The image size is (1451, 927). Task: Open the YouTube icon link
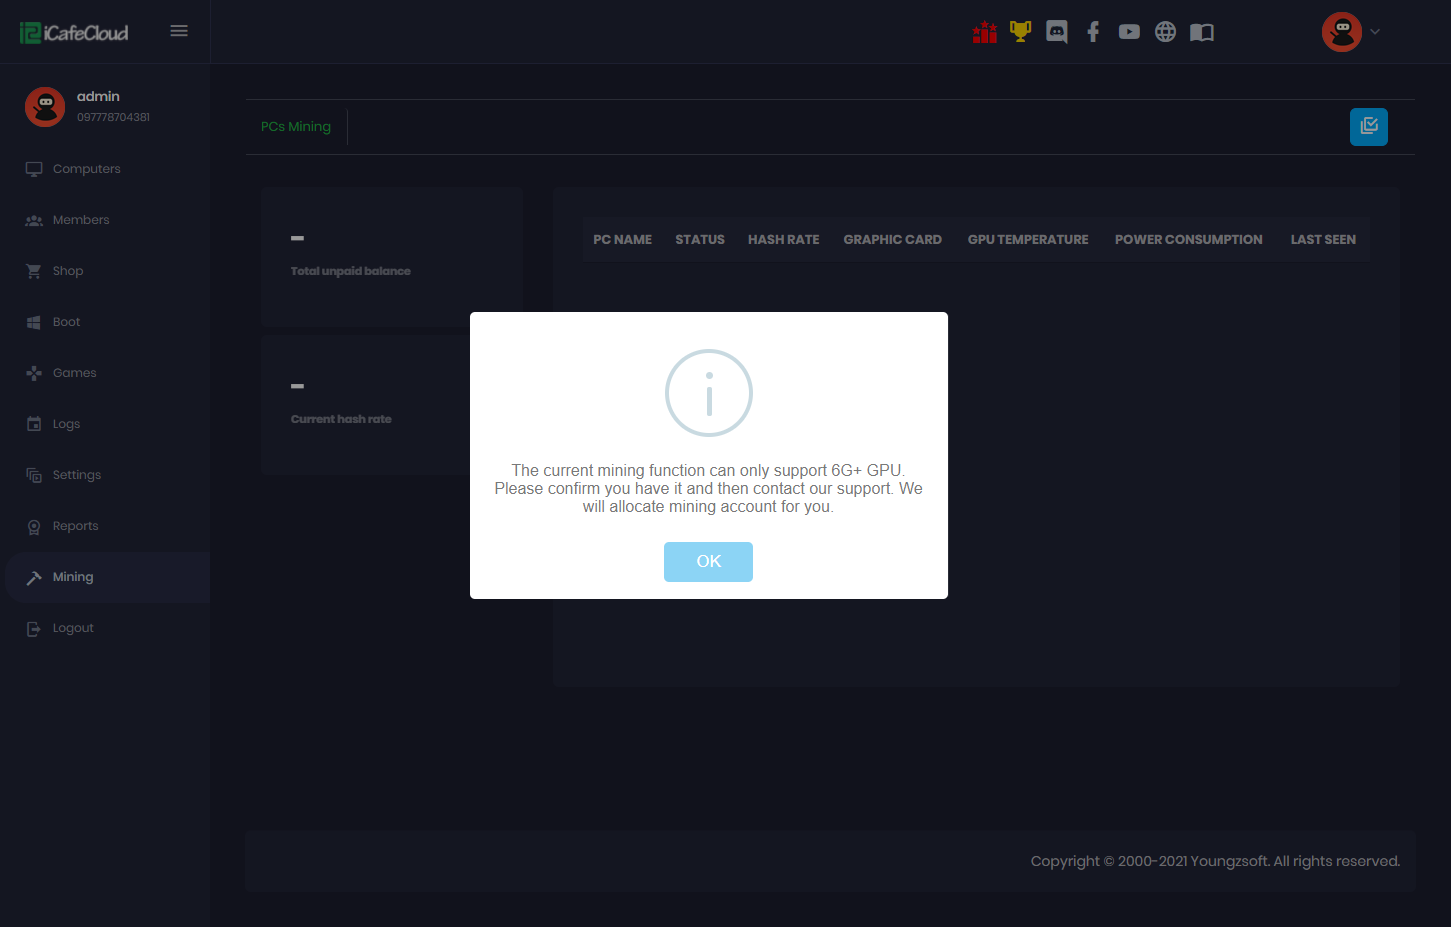click(1129, 32)
